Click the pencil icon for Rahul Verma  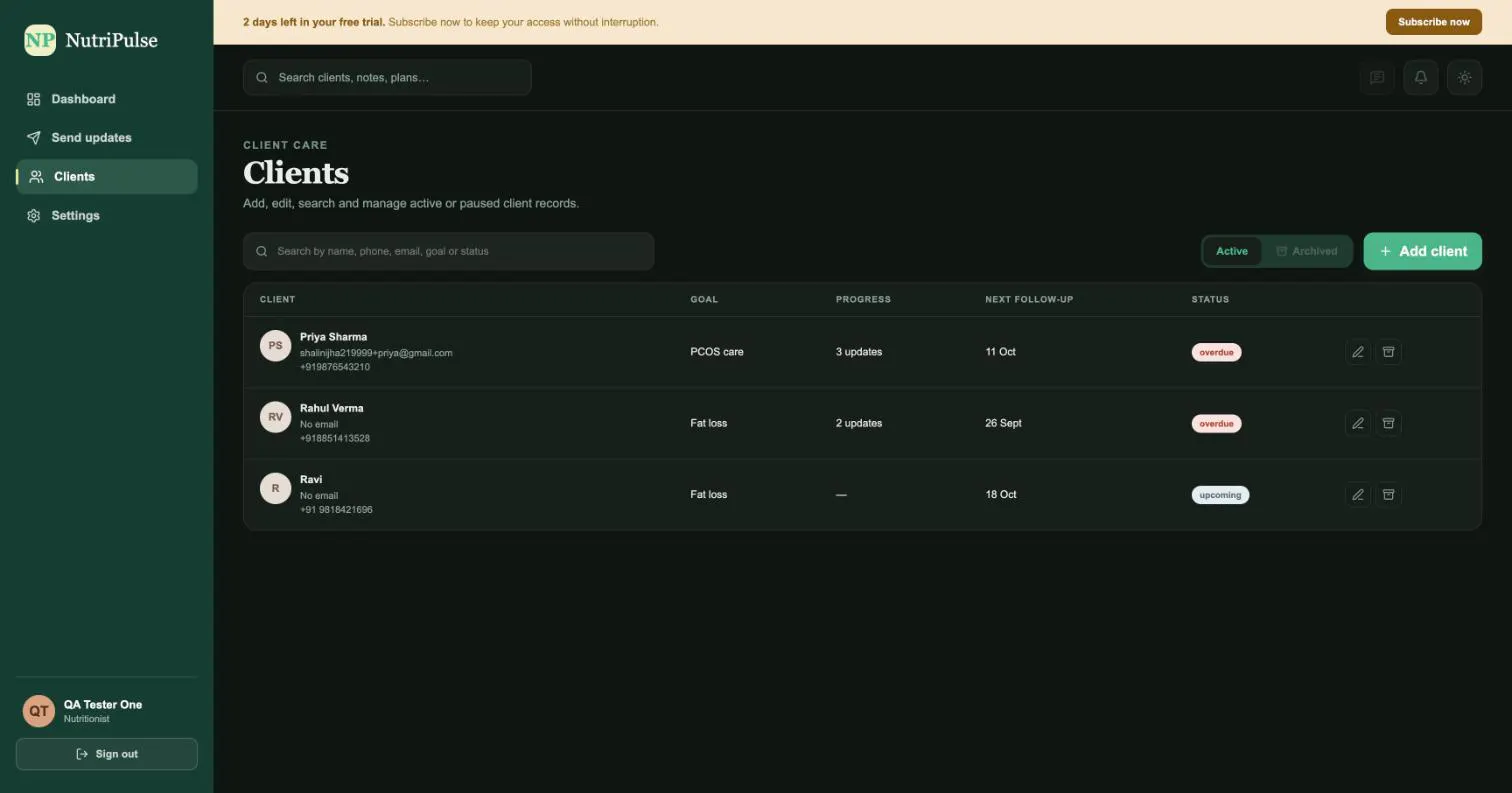tap(1358, 423)
